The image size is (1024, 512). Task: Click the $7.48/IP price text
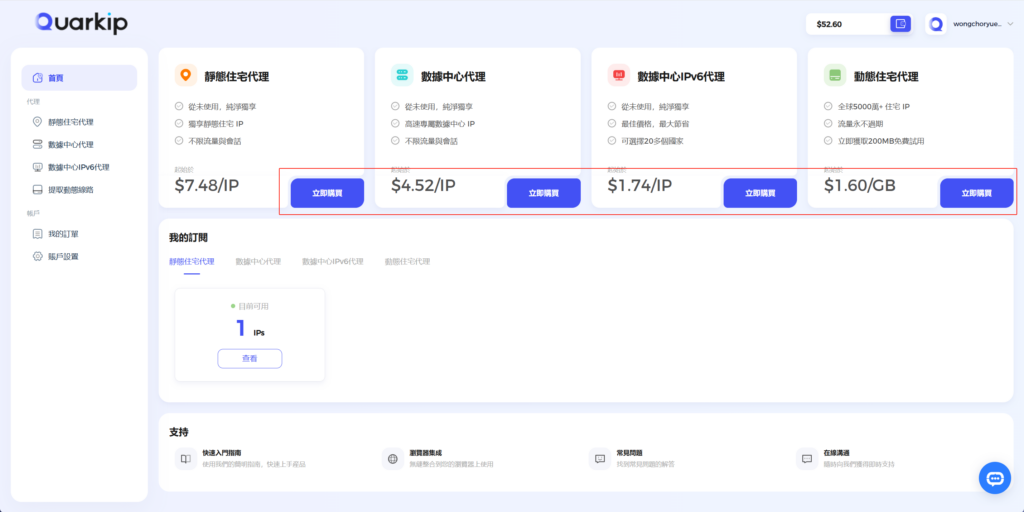207,185
